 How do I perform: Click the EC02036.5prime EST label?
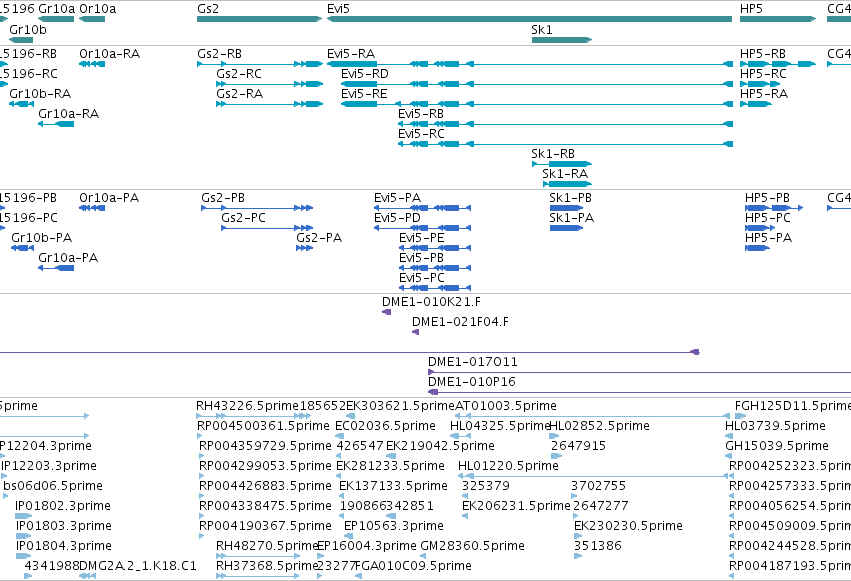pyautogui.click(x=385, y=426)
